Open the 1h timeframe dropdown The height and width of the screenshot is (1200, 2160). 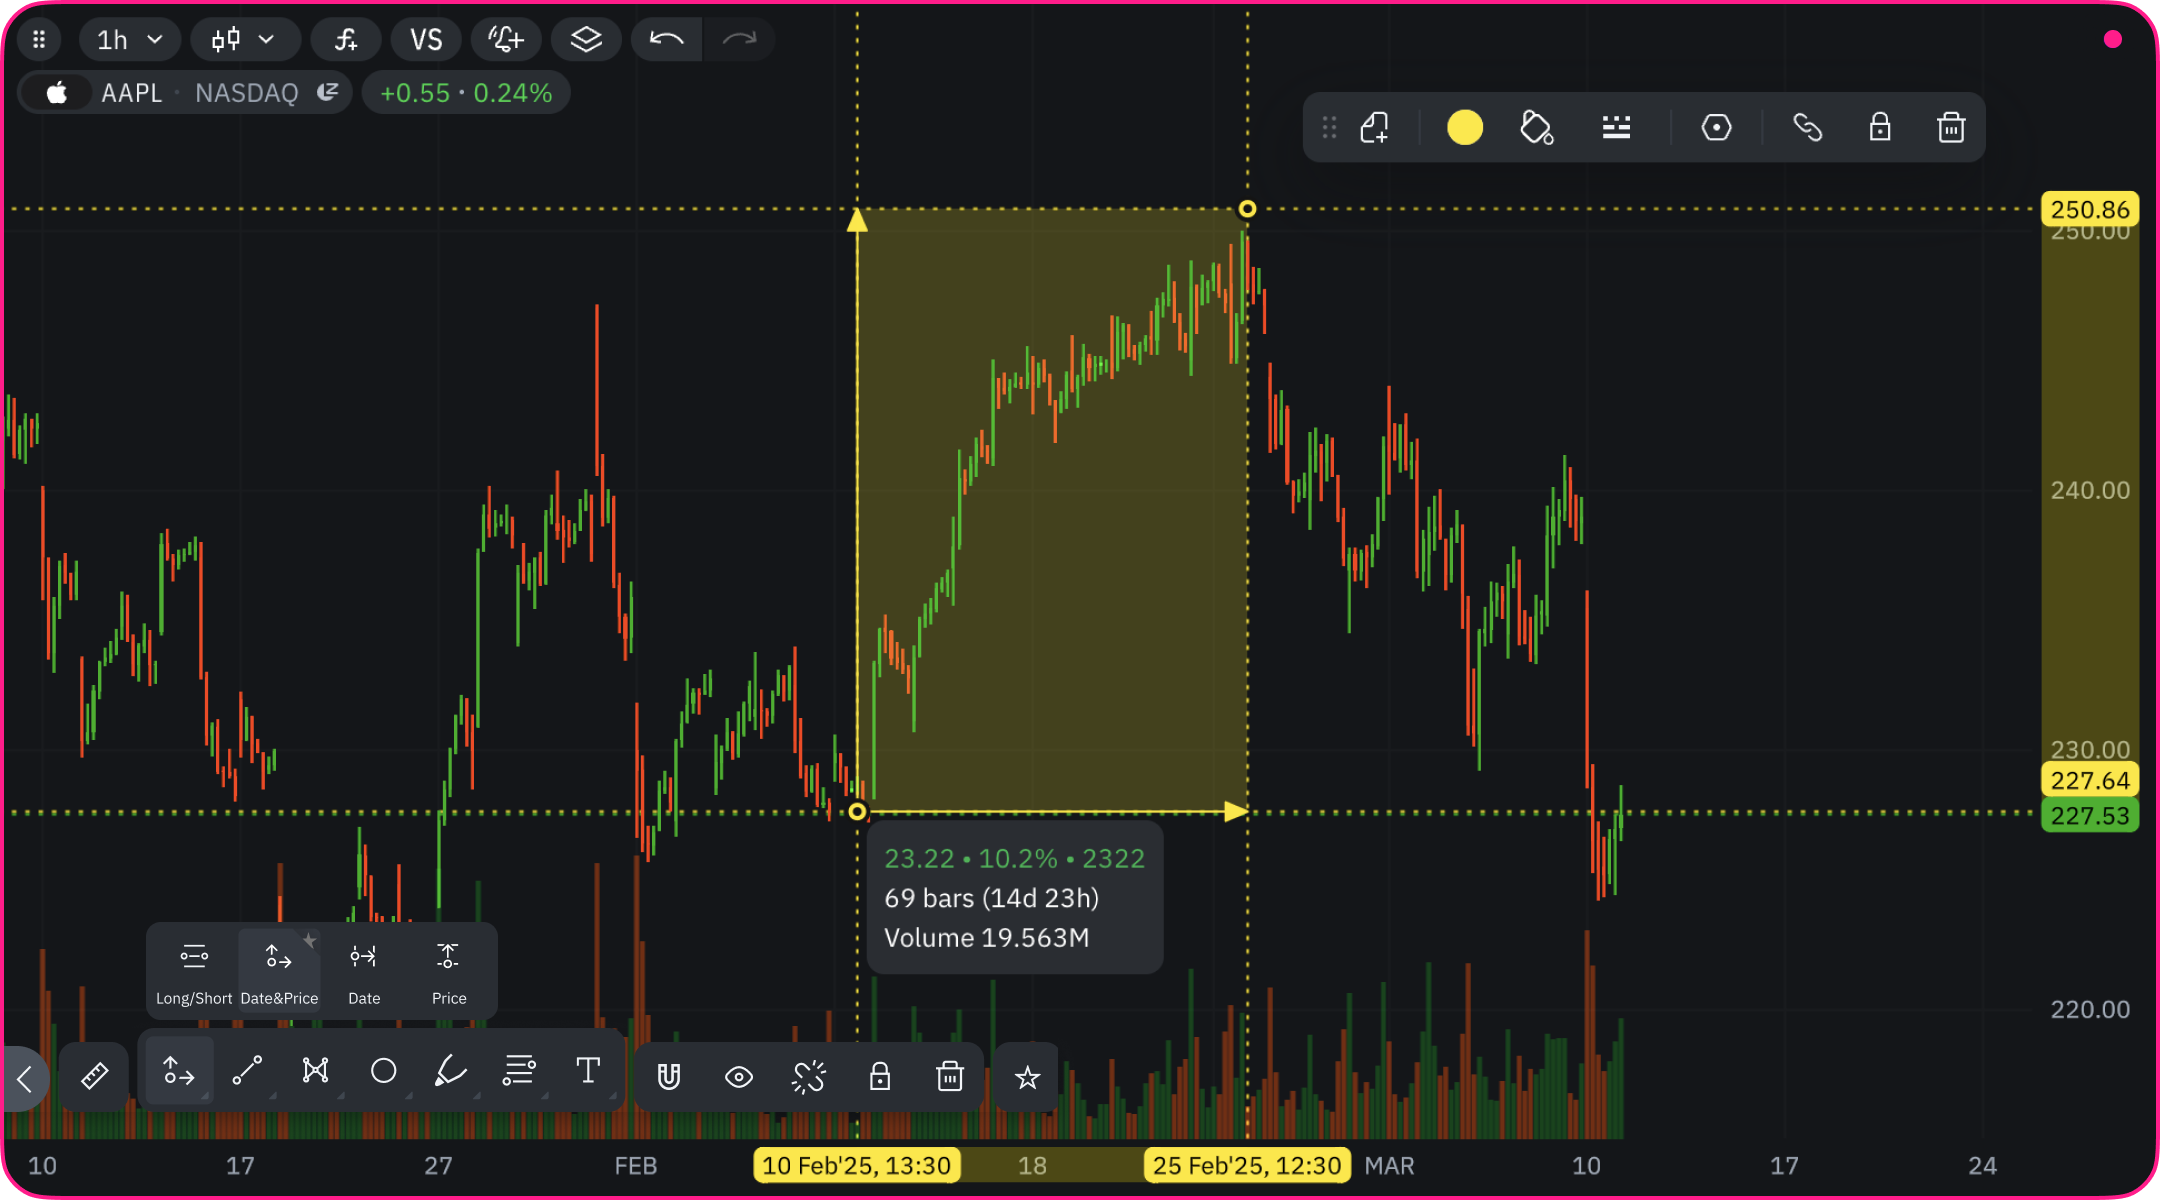129,40
